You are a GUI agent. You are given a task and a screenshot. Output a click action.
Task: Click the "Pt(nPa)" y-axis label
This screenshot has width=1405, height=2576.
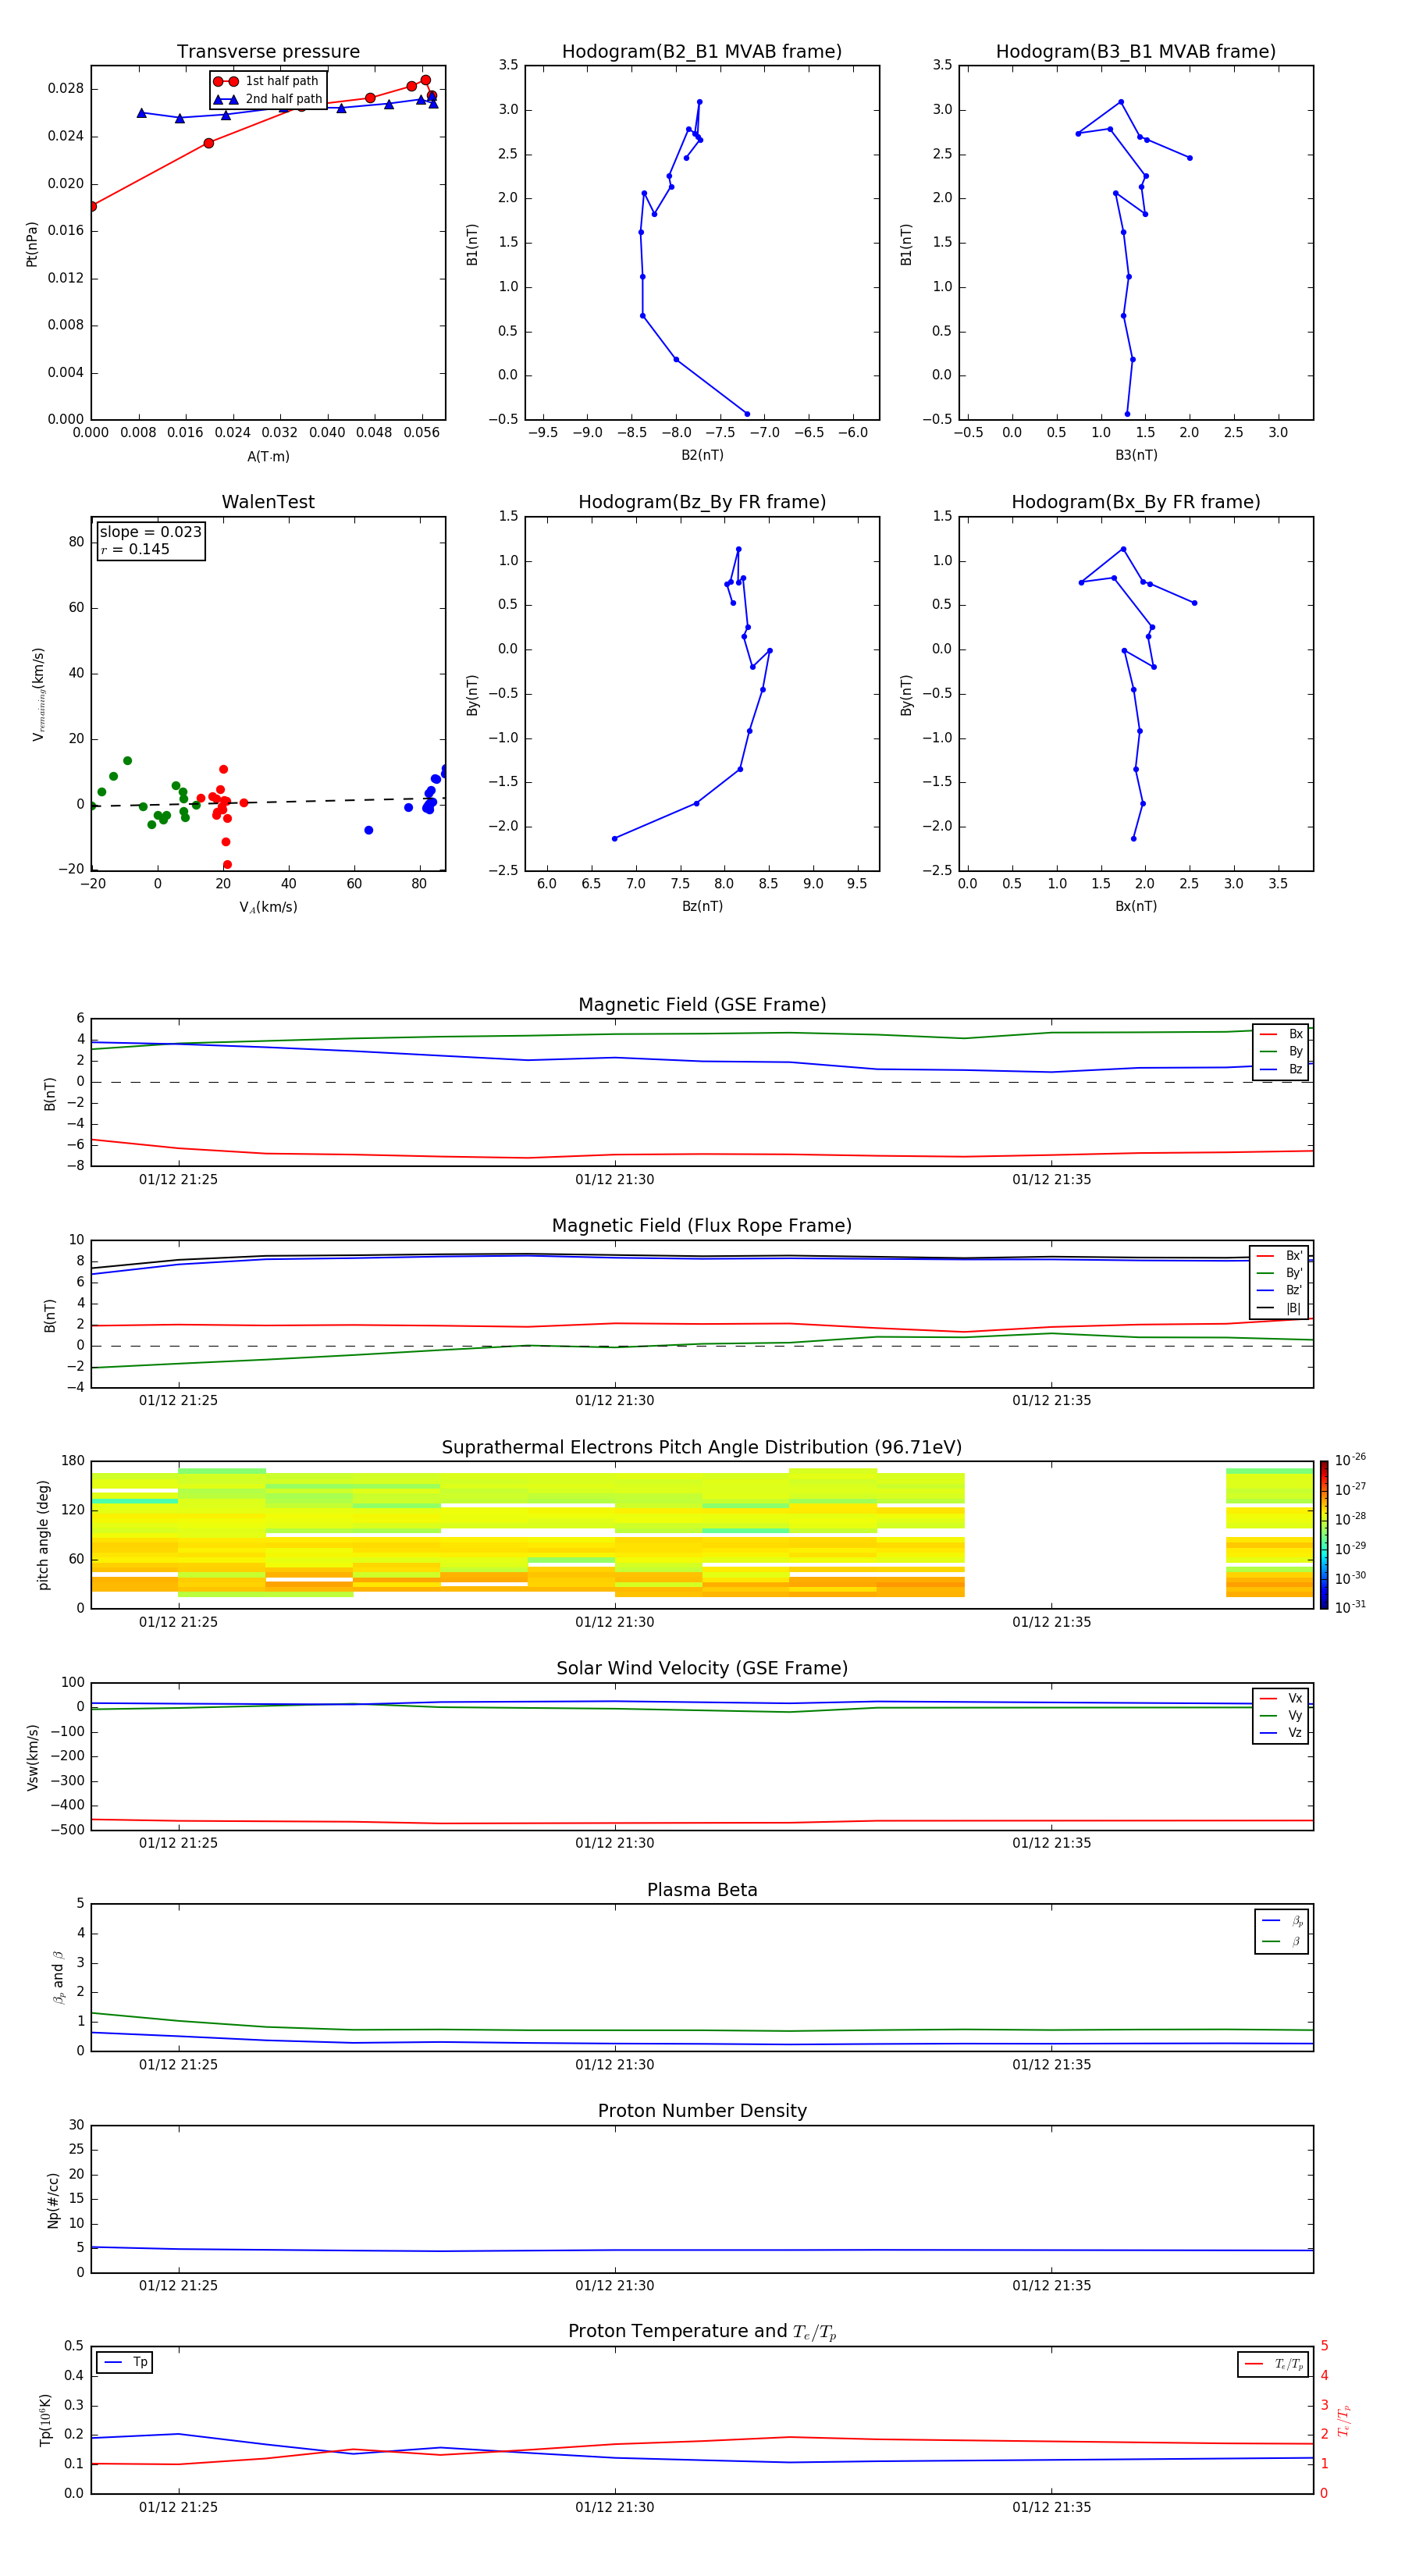tap(32, 243)
